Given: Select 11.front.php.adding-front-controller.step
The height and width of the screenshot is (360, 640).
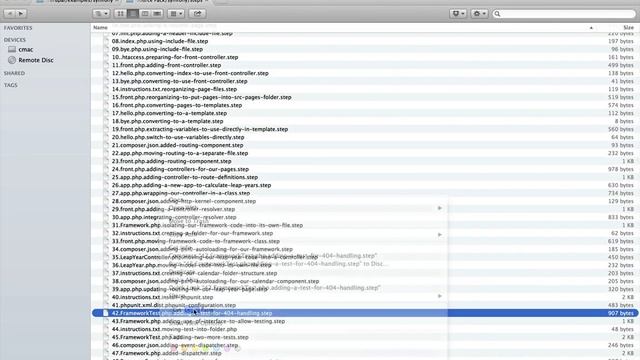Looking at the screenshot, I should click(166, 65).
